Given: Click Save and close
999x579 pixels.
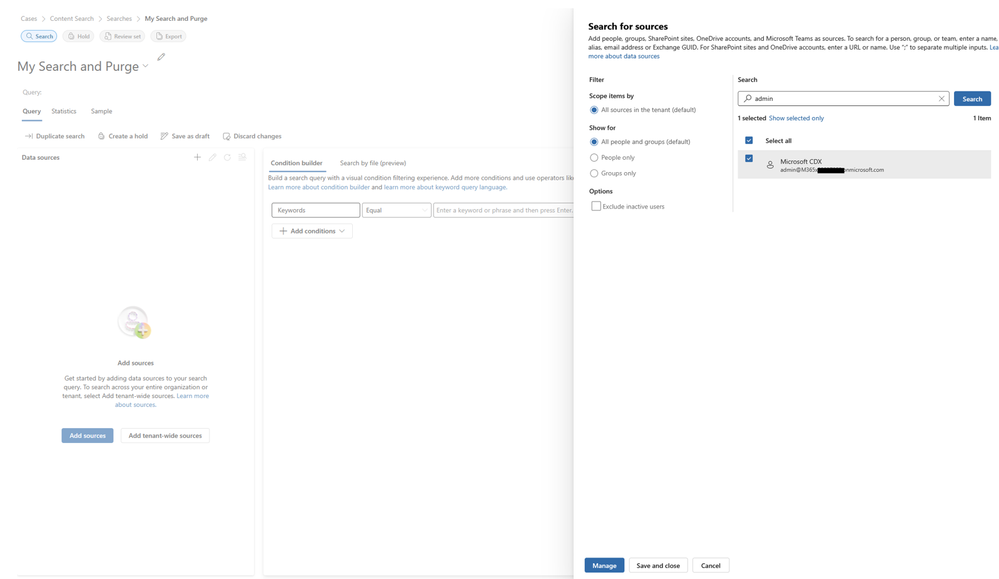Looking at the screenshot, I should [x=658, y=566].
